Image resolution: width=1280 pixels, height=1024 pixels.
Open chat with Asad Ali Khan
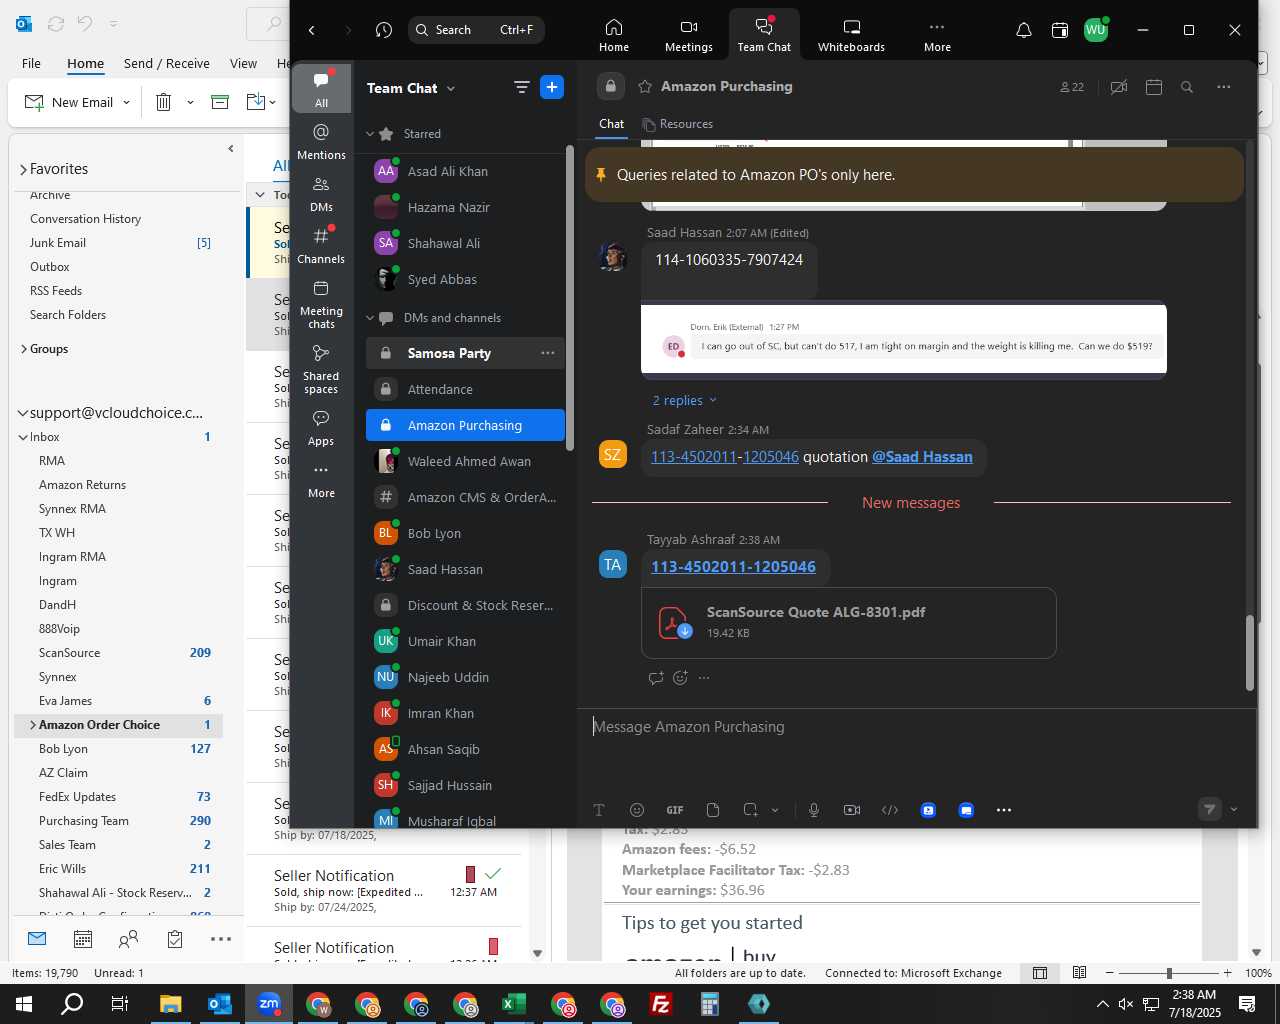[465, 171]
